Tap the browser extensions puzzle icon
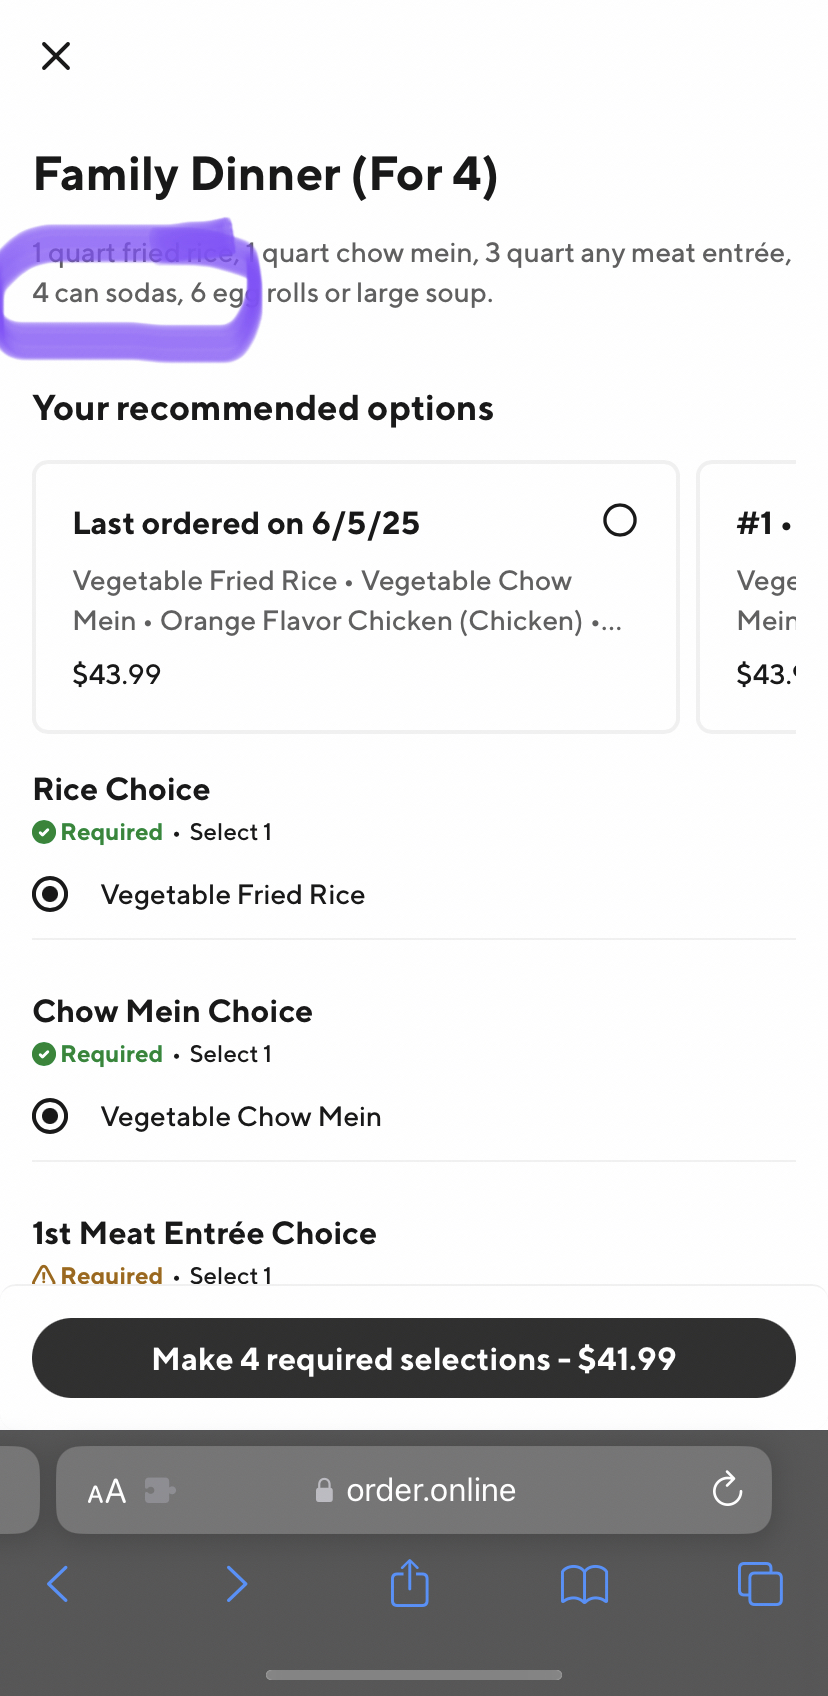828x1696 pixels. pyautogui.click(x=160, y=1491)
